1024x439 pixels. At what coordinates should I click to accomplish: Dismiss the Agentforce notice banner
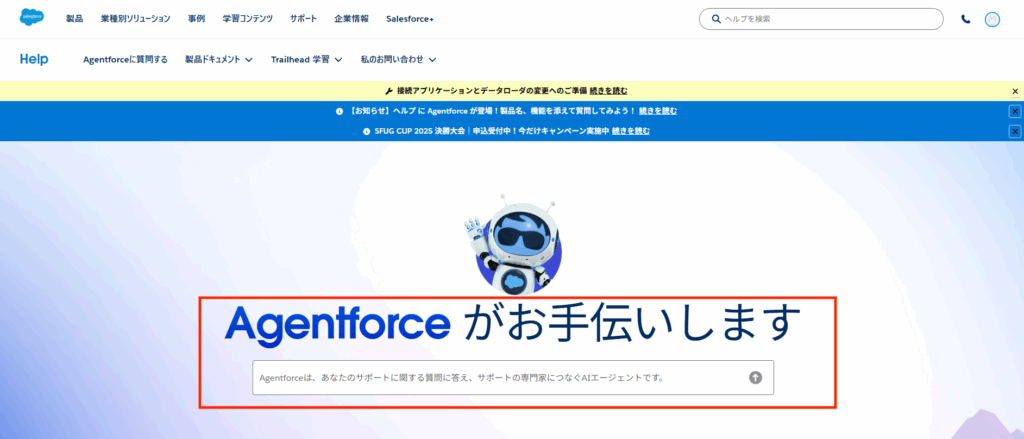pos(1014,111)
